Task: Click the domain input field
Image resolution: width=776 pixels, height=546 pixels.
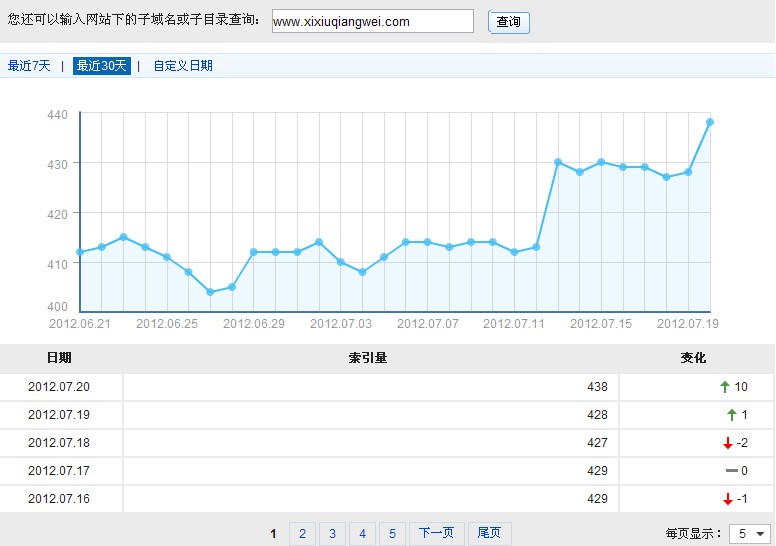Action: [372, 21]
